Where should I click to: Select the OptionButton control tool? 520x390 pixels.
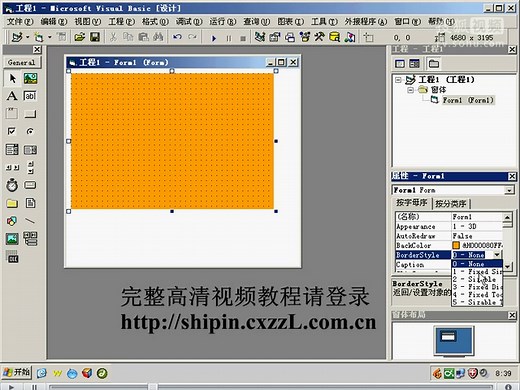click(30, 131)
